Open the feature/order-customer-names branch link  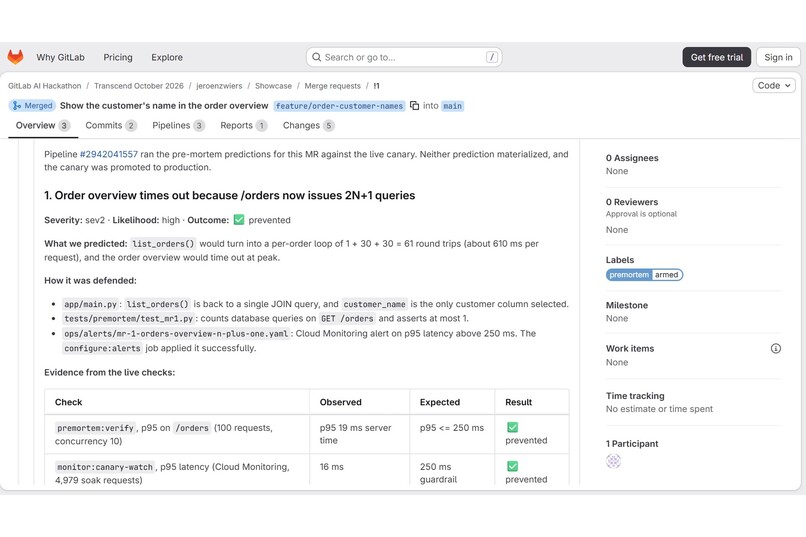click(x=339, y=106)
